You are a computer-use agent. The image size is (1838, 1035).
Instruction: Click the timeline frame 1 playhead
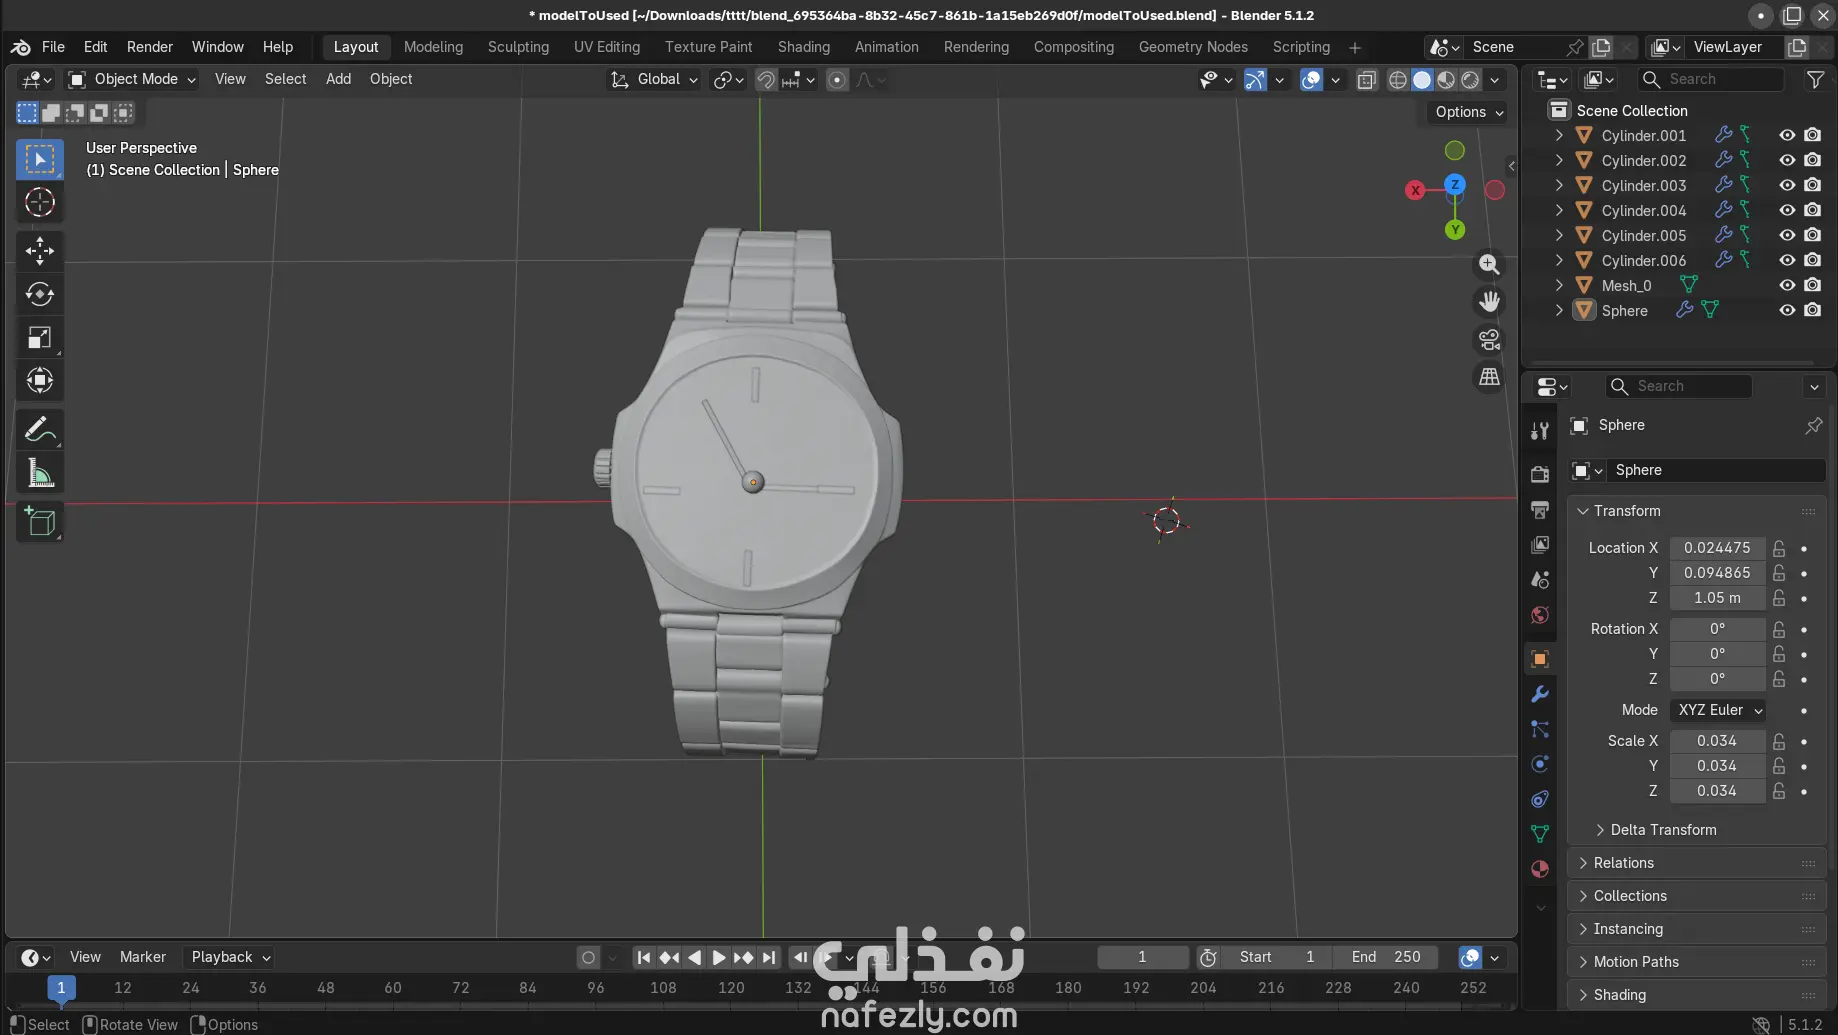click(x=61, y=988)
